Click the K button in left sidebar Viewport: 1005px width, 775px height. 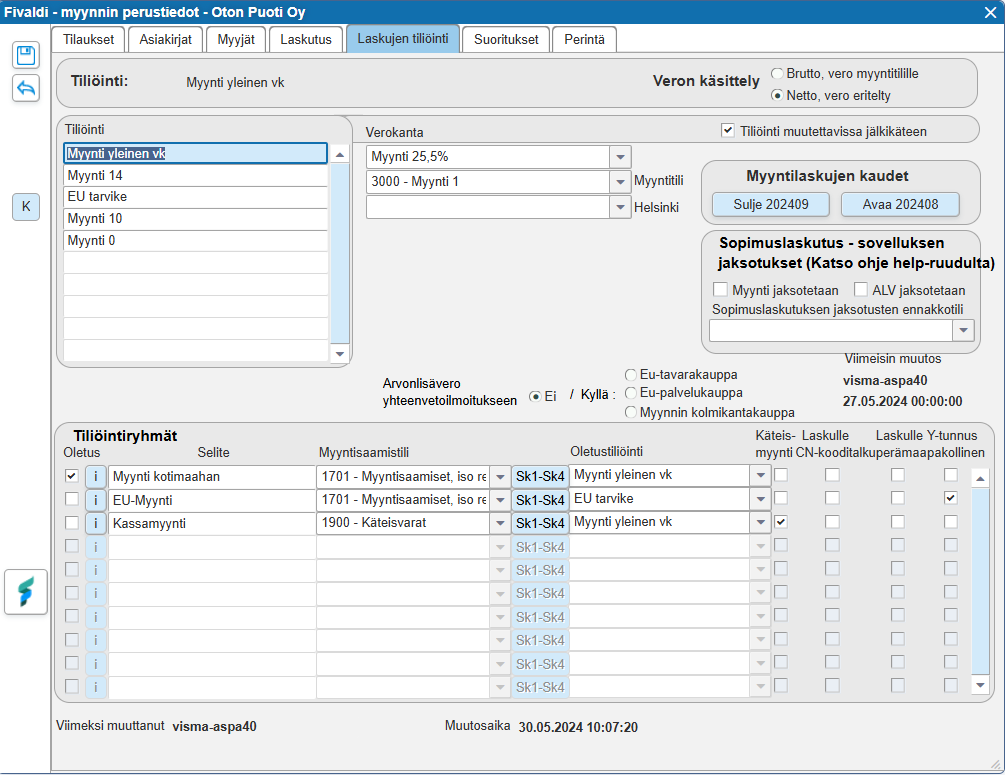click(26, 207)
